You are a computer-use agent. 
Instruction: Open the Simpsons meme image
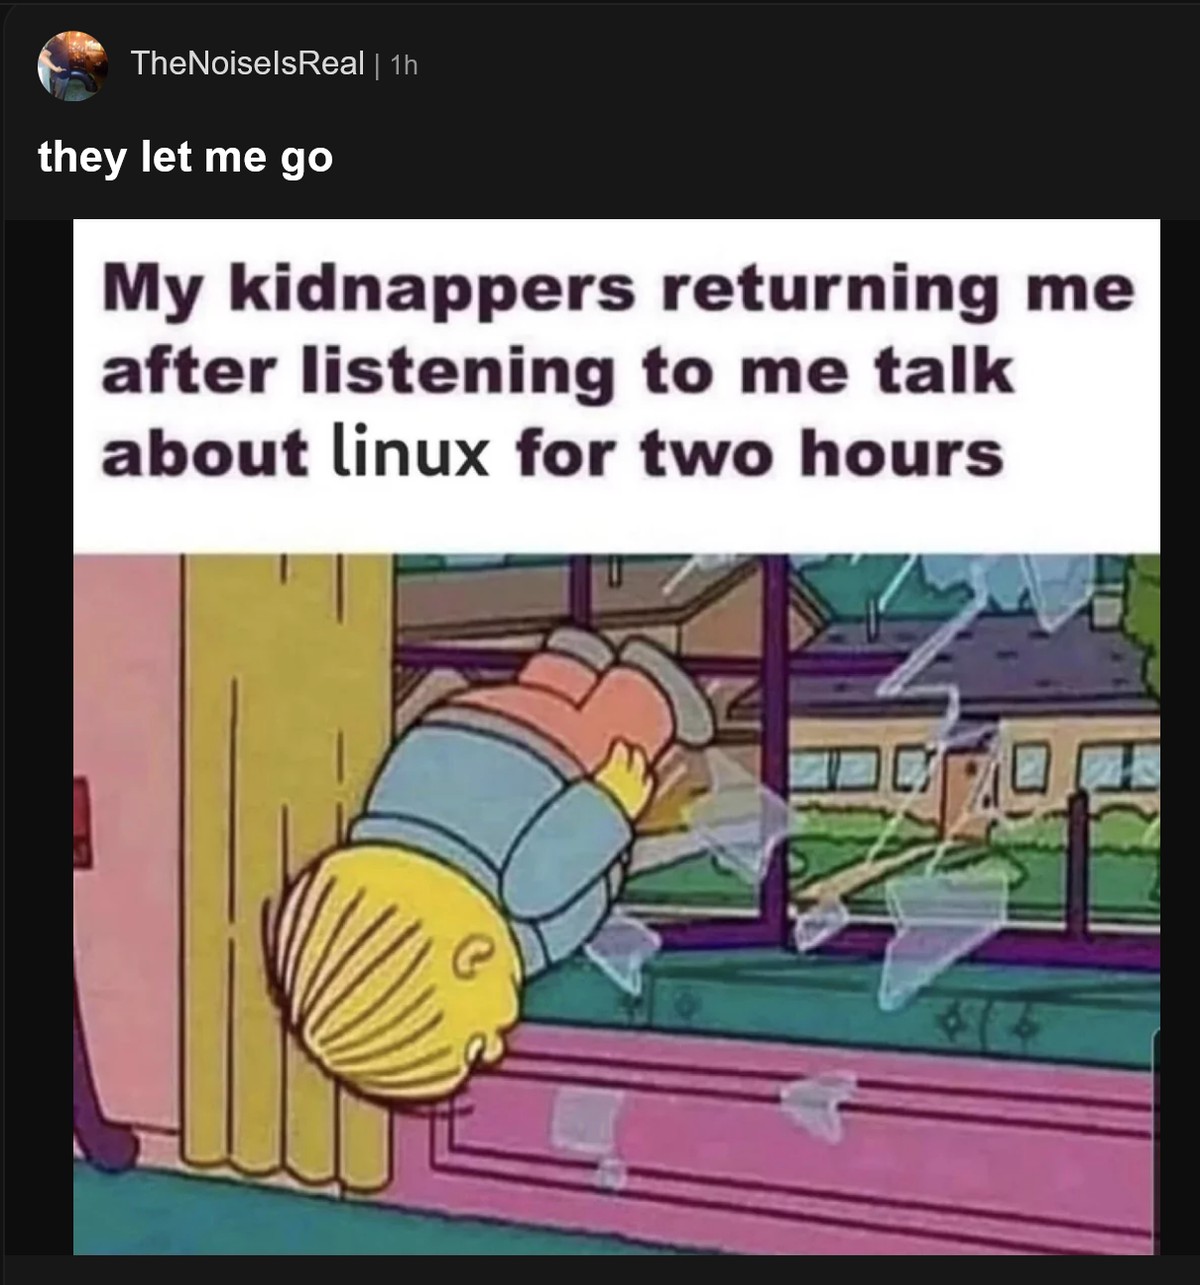coord(616,737)
